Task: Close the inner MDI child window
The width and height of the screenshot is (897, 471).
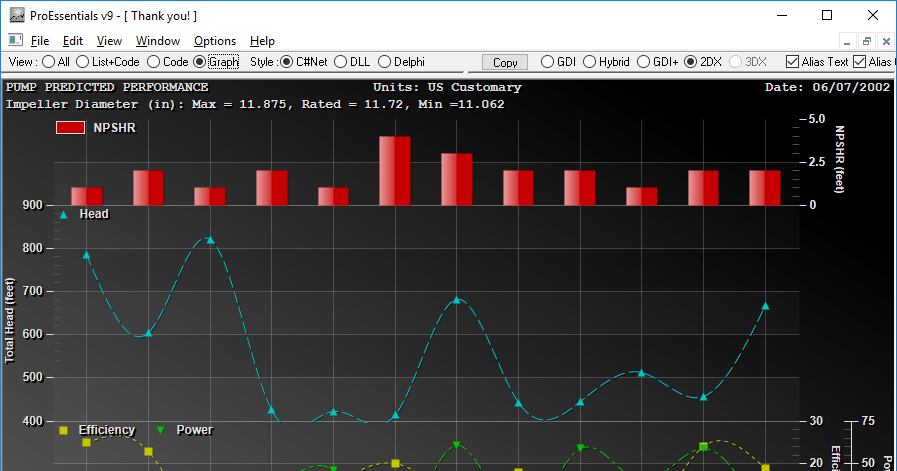Action: pyautogui.click(x=885, y=41)
